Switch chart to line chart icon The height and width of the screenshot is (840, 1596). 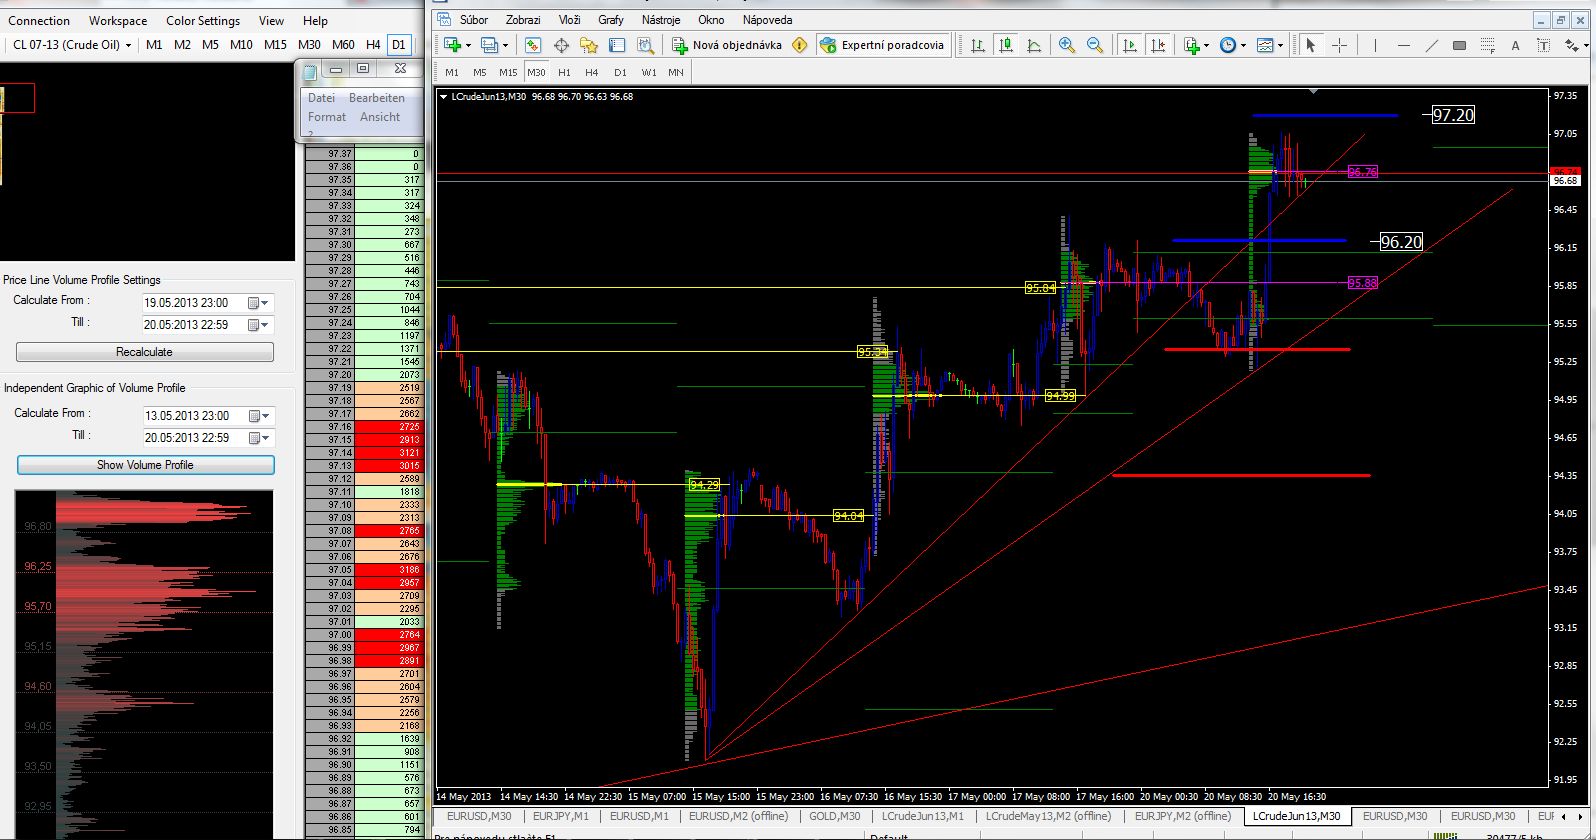(x=1034, y=45)
